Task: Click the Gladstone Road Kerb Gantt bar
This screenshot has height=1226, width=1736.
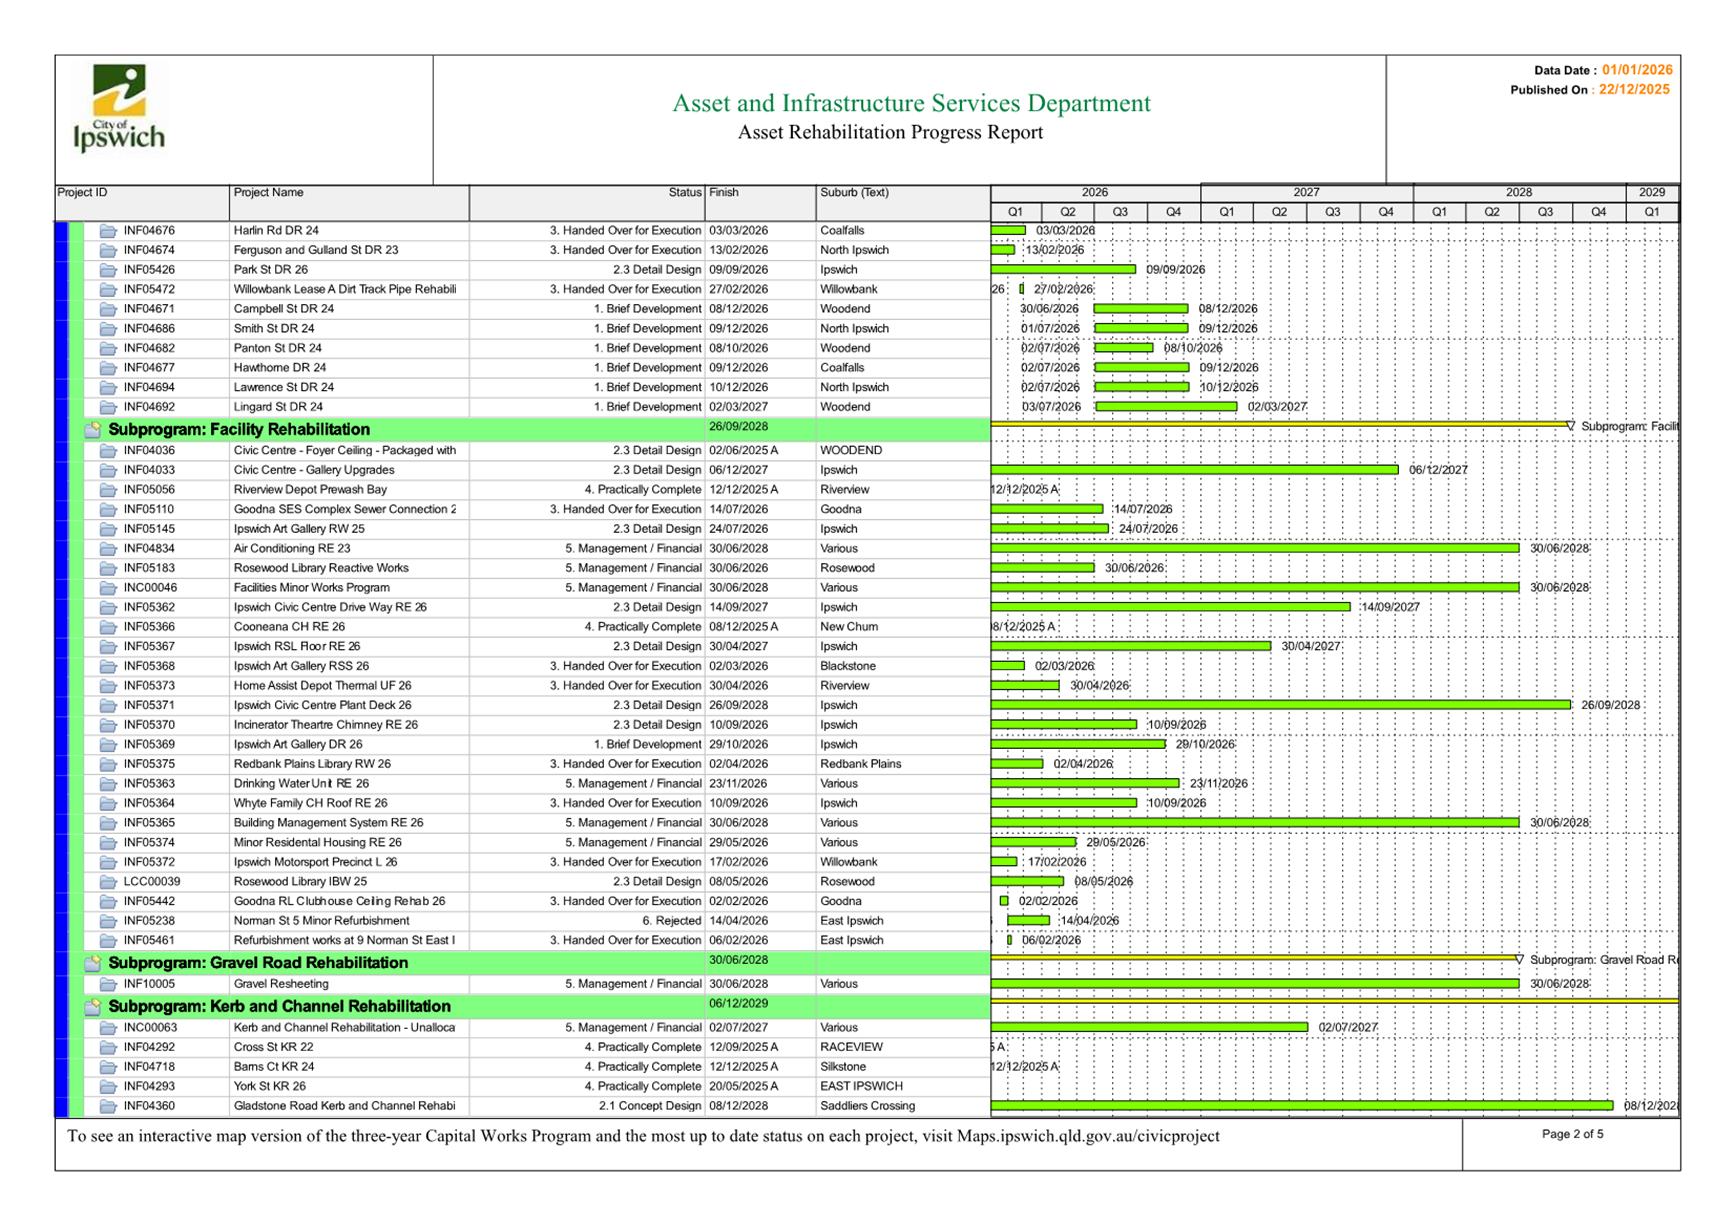Action: click(x=1301, y=1106)
